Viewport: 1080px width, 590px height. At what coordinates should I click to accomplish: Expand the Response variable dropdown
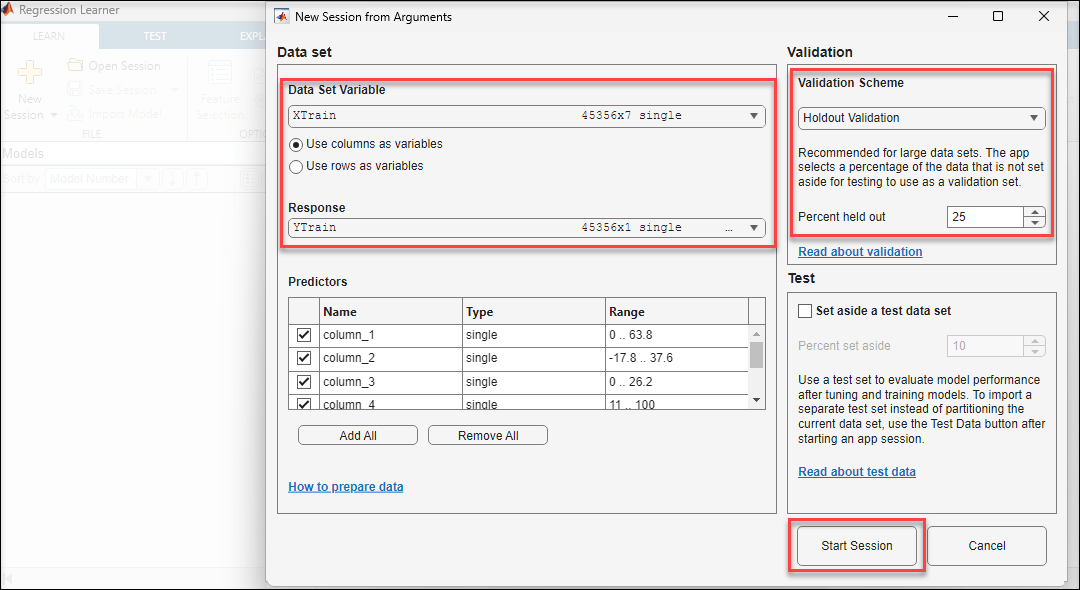pyautogui.click(x=754, y=228)
